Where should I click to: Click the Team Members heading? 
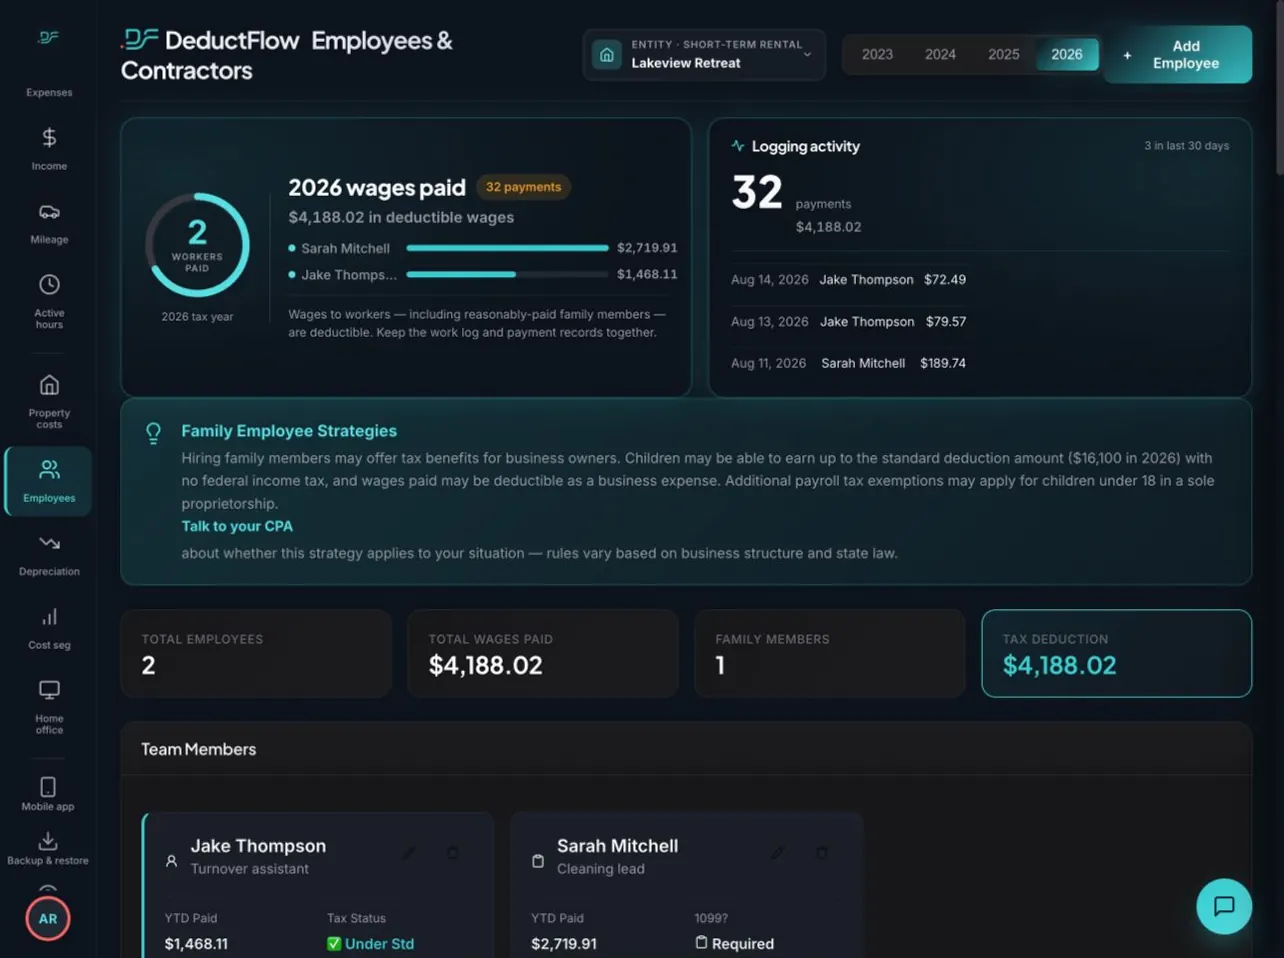point(198,749)
